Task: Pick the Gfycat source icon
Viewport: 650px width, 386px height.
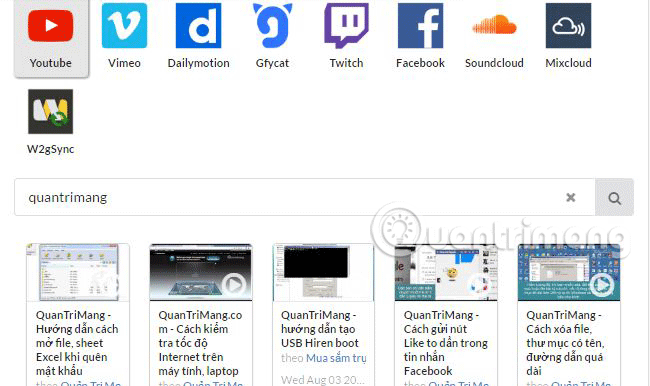Action: coord(272,26)
